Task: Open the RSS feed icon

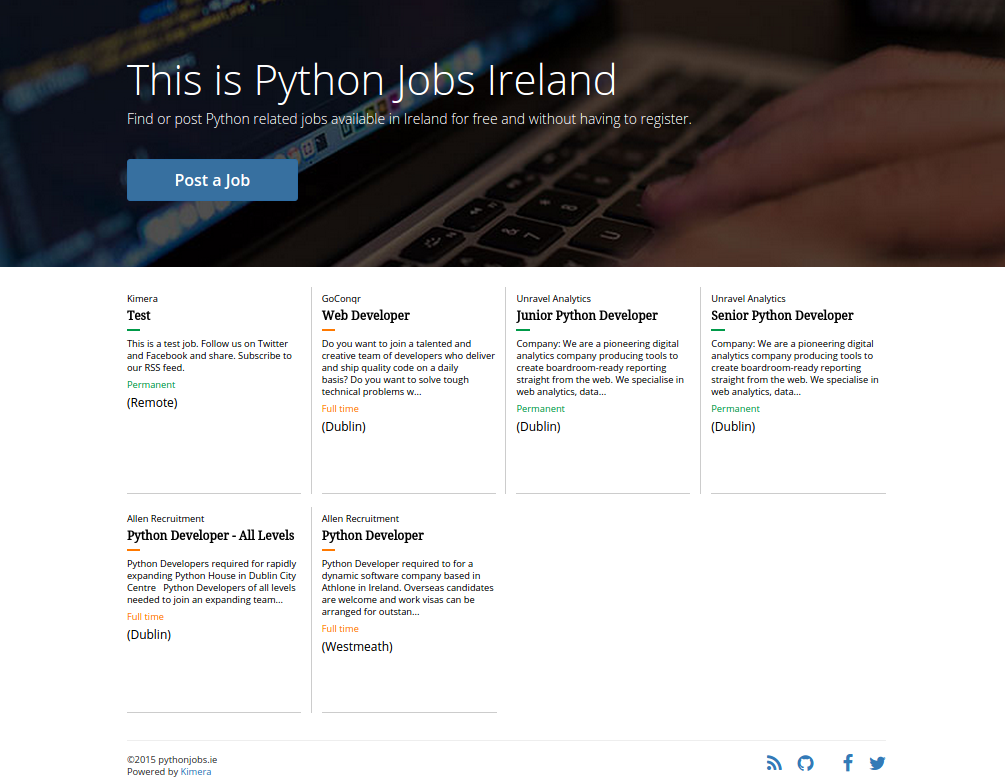Action: (x=774, y=763)
